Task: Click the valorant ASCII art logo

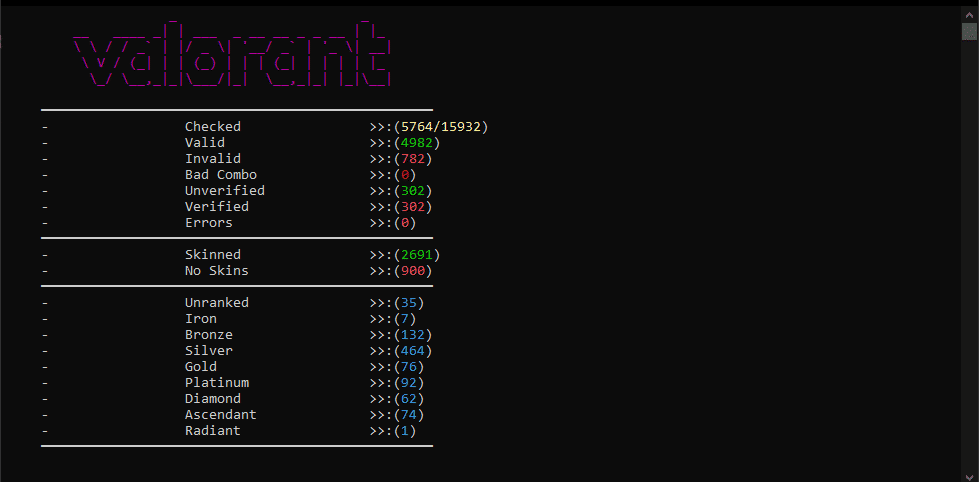Action: point(232,55)
